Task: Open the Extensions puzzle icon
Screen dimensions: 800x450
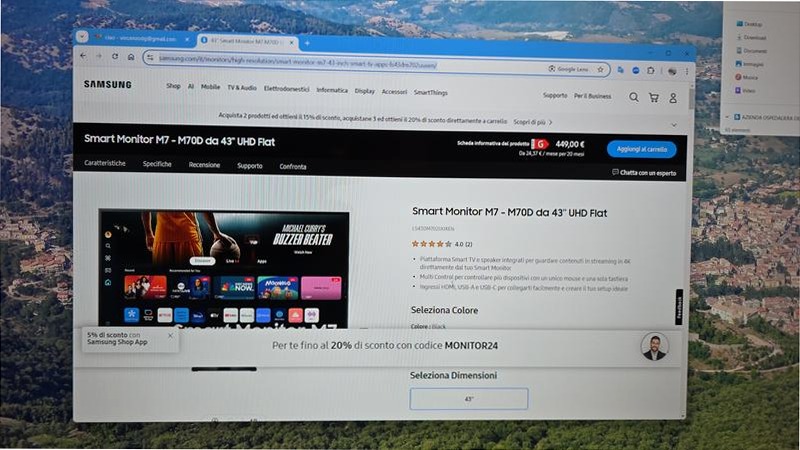Action: (x=651, y=70)
